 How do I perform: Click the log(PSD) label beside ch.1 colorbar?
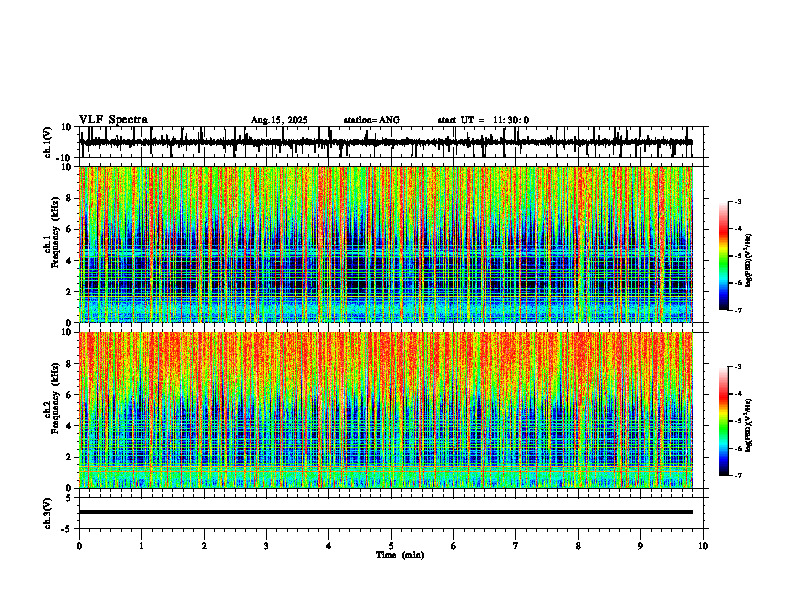[749, 261]
